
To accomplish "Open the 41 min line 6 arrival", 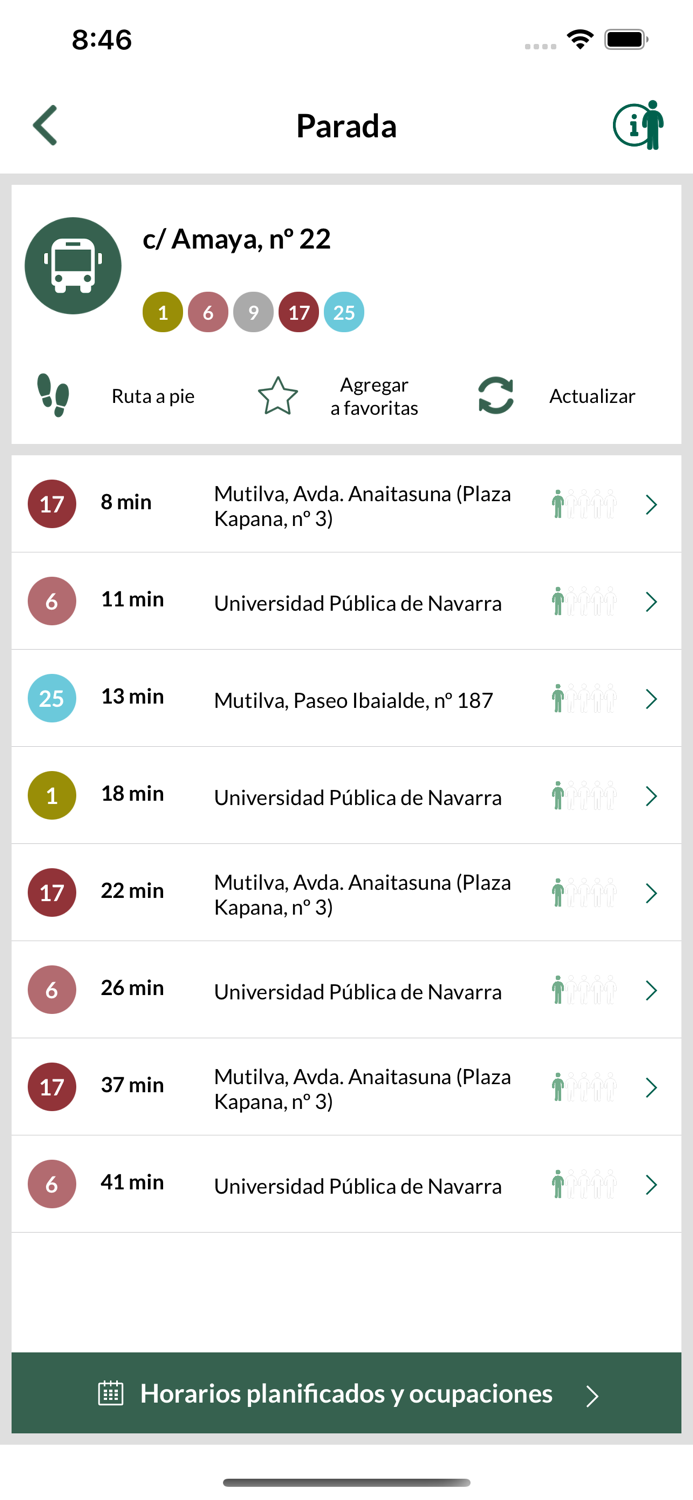I will pyautogui.click(x=651, y=1185).
